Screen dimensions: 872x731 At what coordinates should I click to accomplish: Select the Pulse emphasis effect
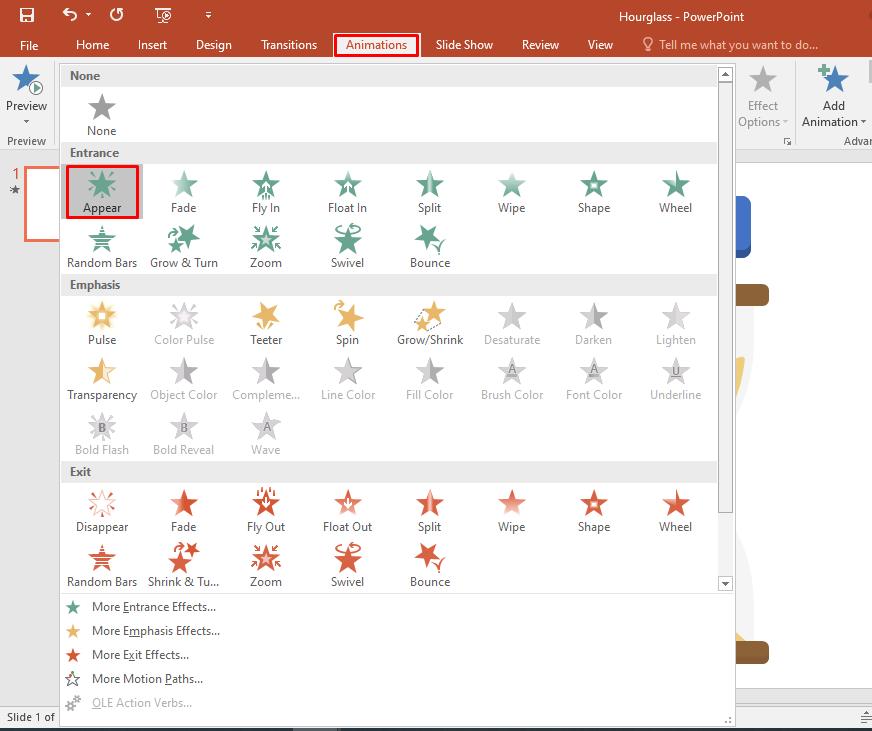pos(101,321)
